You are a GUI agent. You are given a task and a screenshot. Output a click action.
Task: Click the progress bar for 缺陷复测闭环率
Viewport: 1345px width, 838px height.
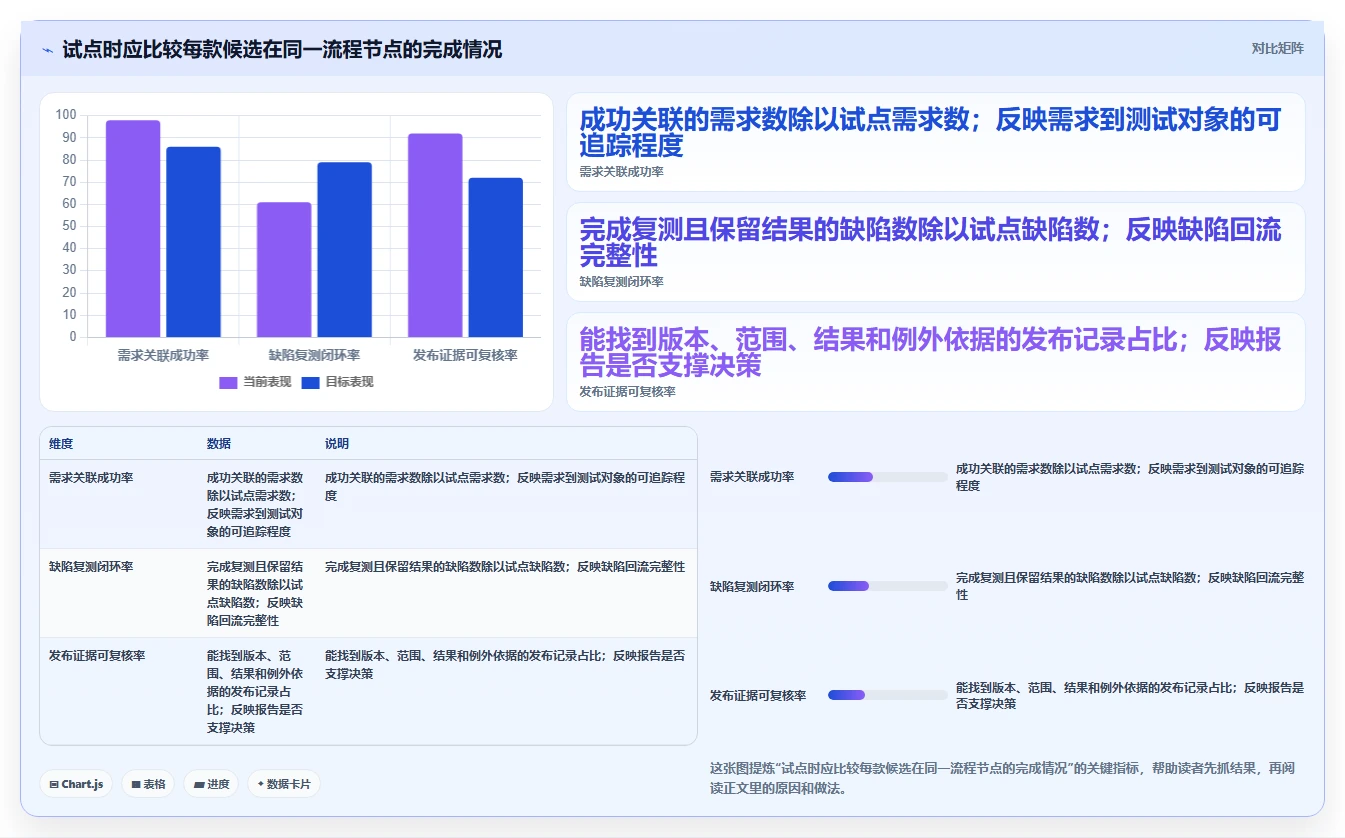(887, 586)
